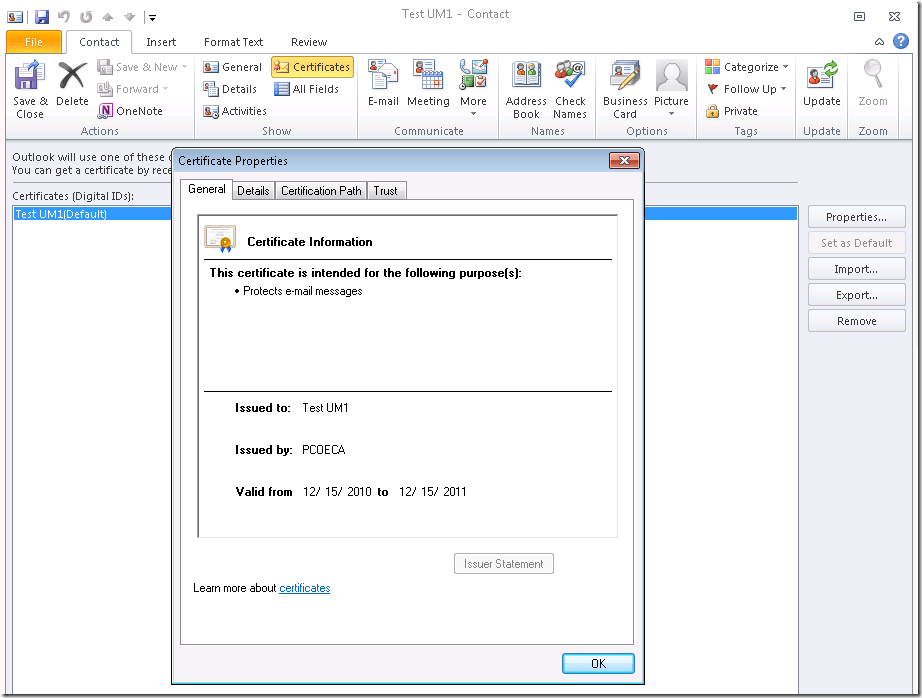Open Business Card options
This screenshot has height=698, width=922.
pyautogui.click(x=625, y=89)
